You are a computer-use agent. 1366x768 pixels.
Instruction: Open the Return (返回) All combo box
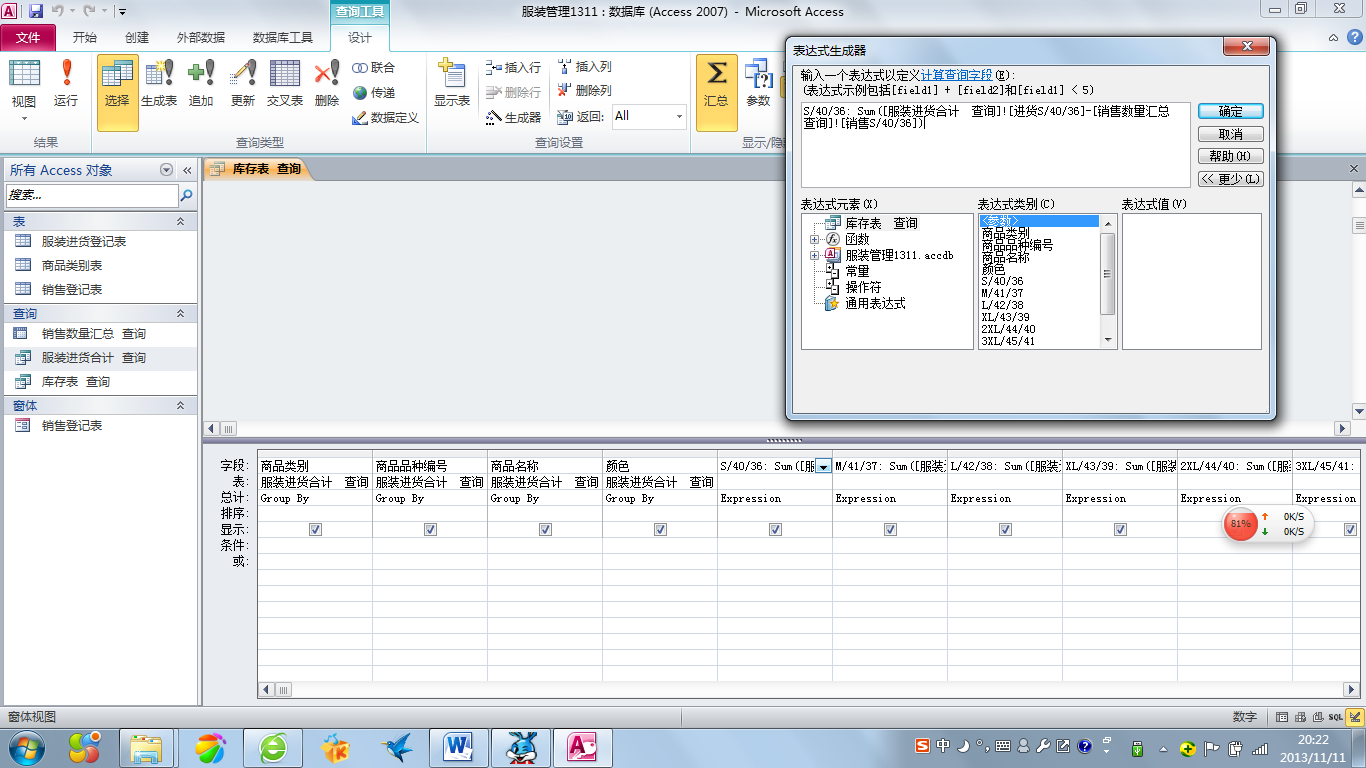(x=679, y=116)
